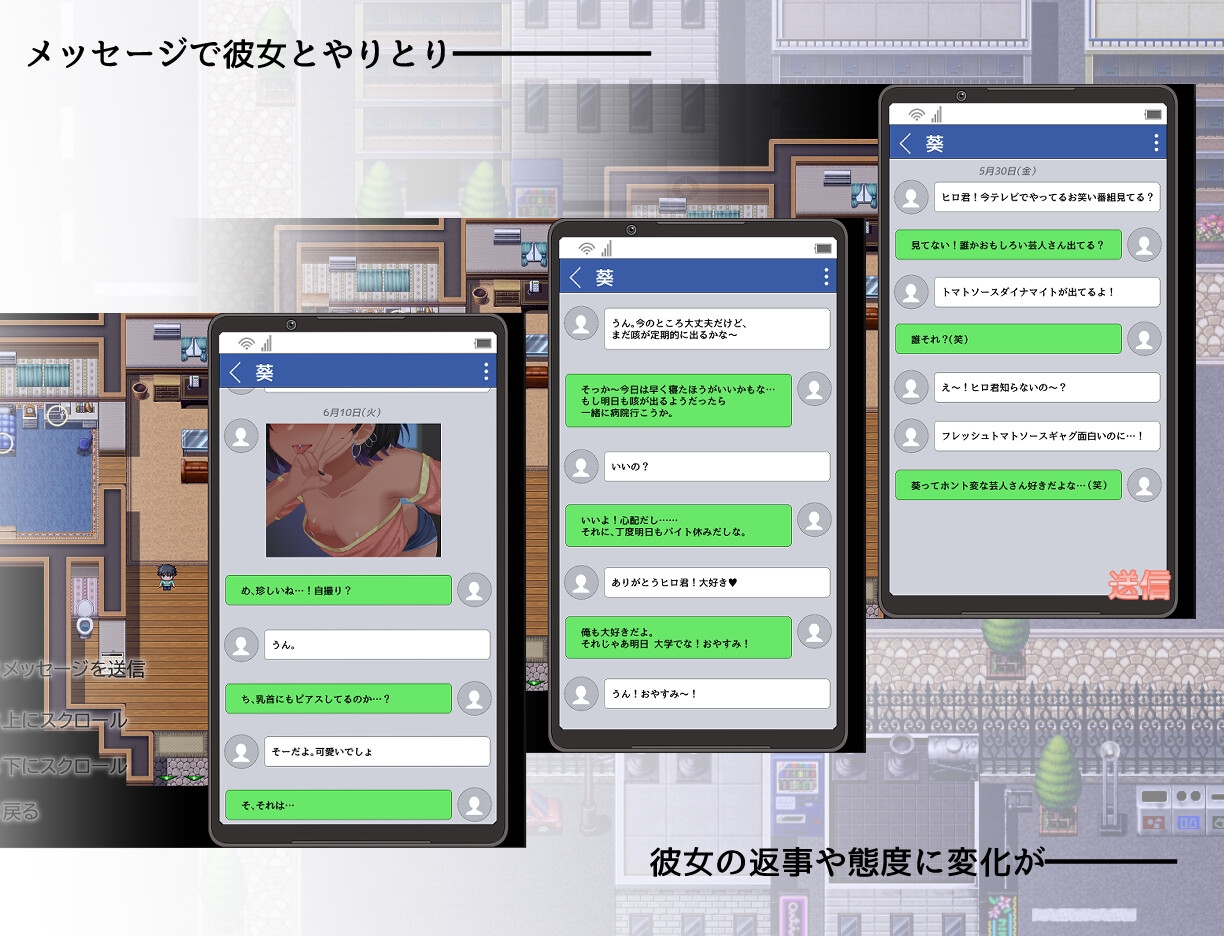This screenshot has width=1224, height=936.
Task: Click avatar beside いいの？ message
Action: pos(581,466)
